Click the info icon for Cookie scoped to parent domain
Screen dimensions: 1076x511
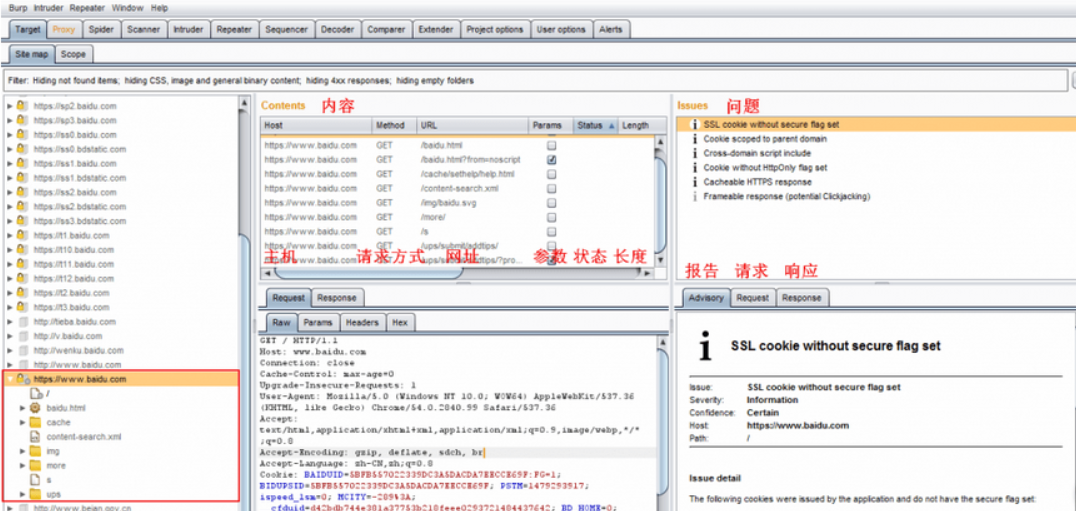[694, 139]
